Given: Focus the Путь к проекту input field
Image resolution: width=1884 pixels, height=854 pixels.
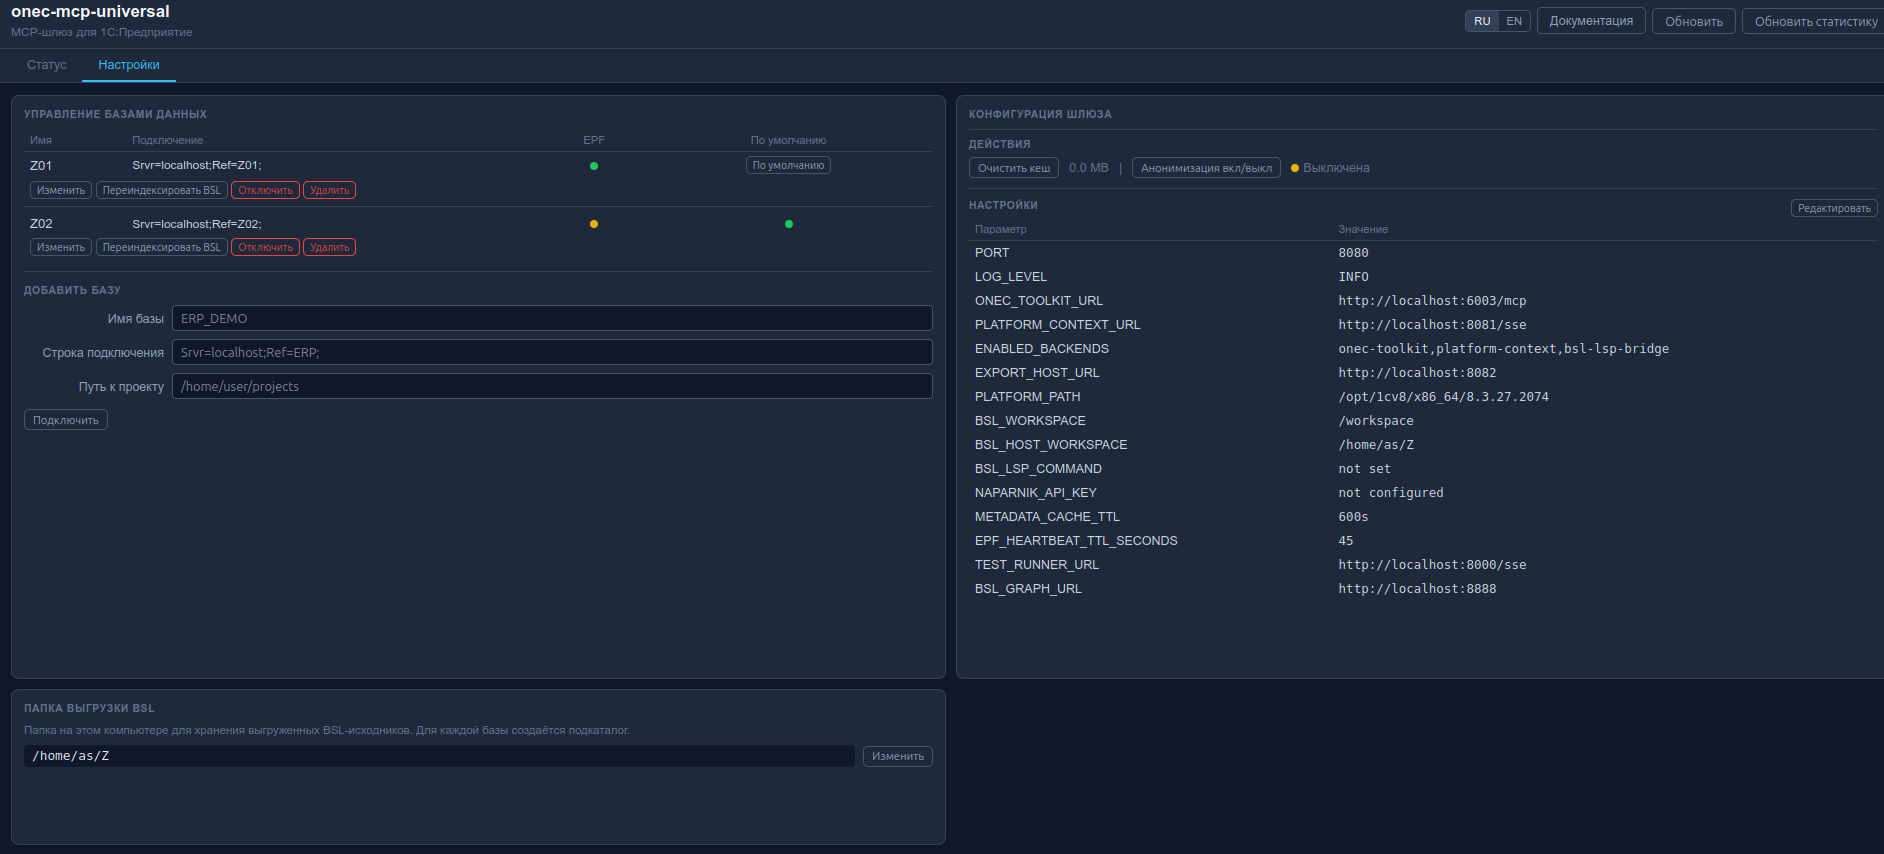Looking at the screenshot, I should pos(552,386).
